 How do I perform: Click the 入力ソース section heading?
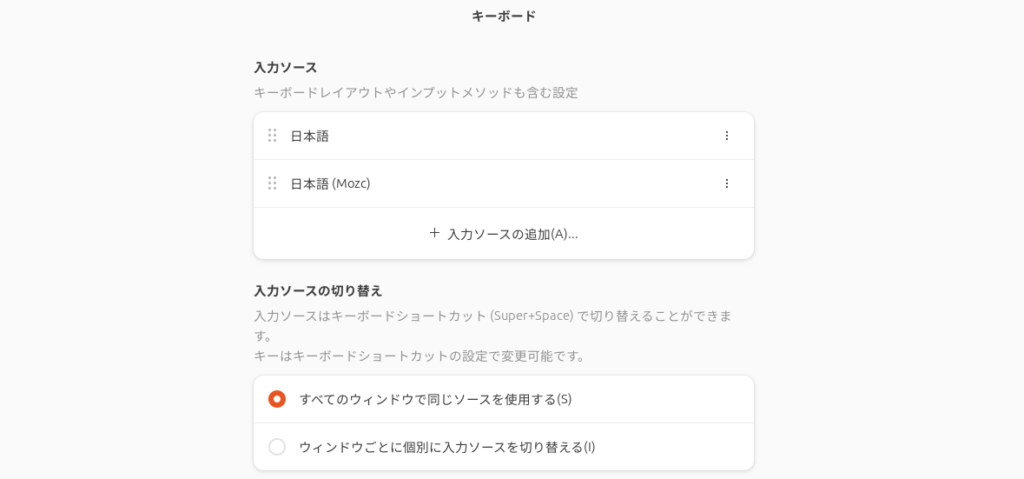(285, 68)
